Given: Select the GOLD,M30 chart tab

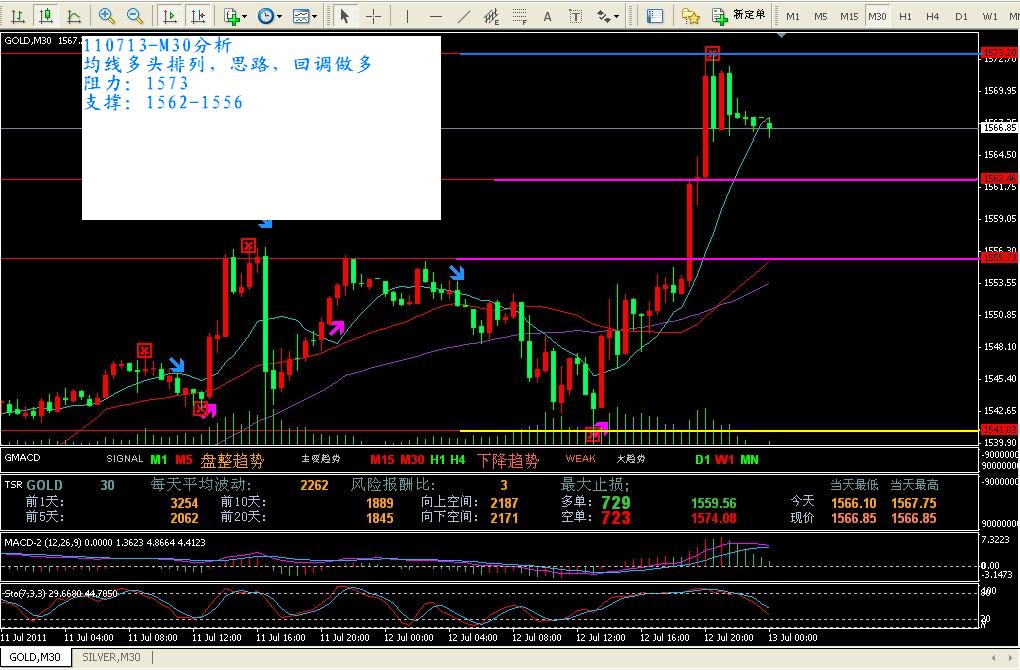Looking at the screenshot, I should click(36, 657).
